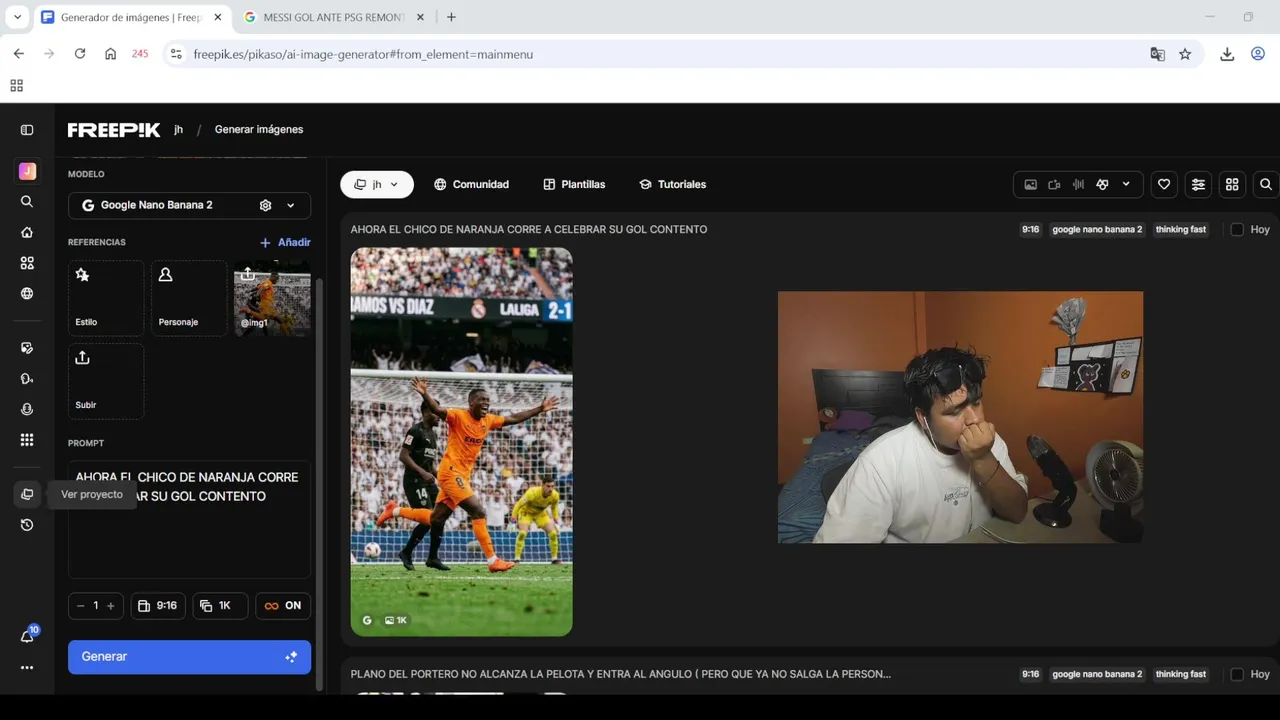Image resolution: width=1280 pixels, height=720 pixels.
Task: Open notifications bell with badge 10
Action: point(27,636)
